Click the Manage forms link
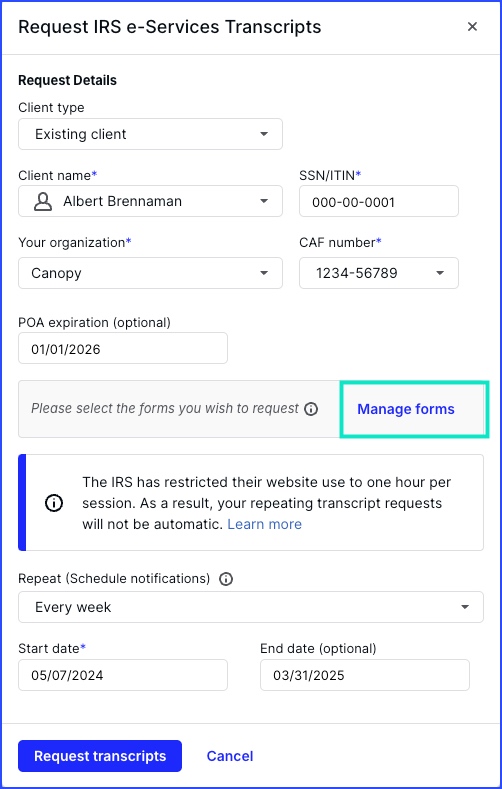502x789 pixels. (x=406, y=409)
